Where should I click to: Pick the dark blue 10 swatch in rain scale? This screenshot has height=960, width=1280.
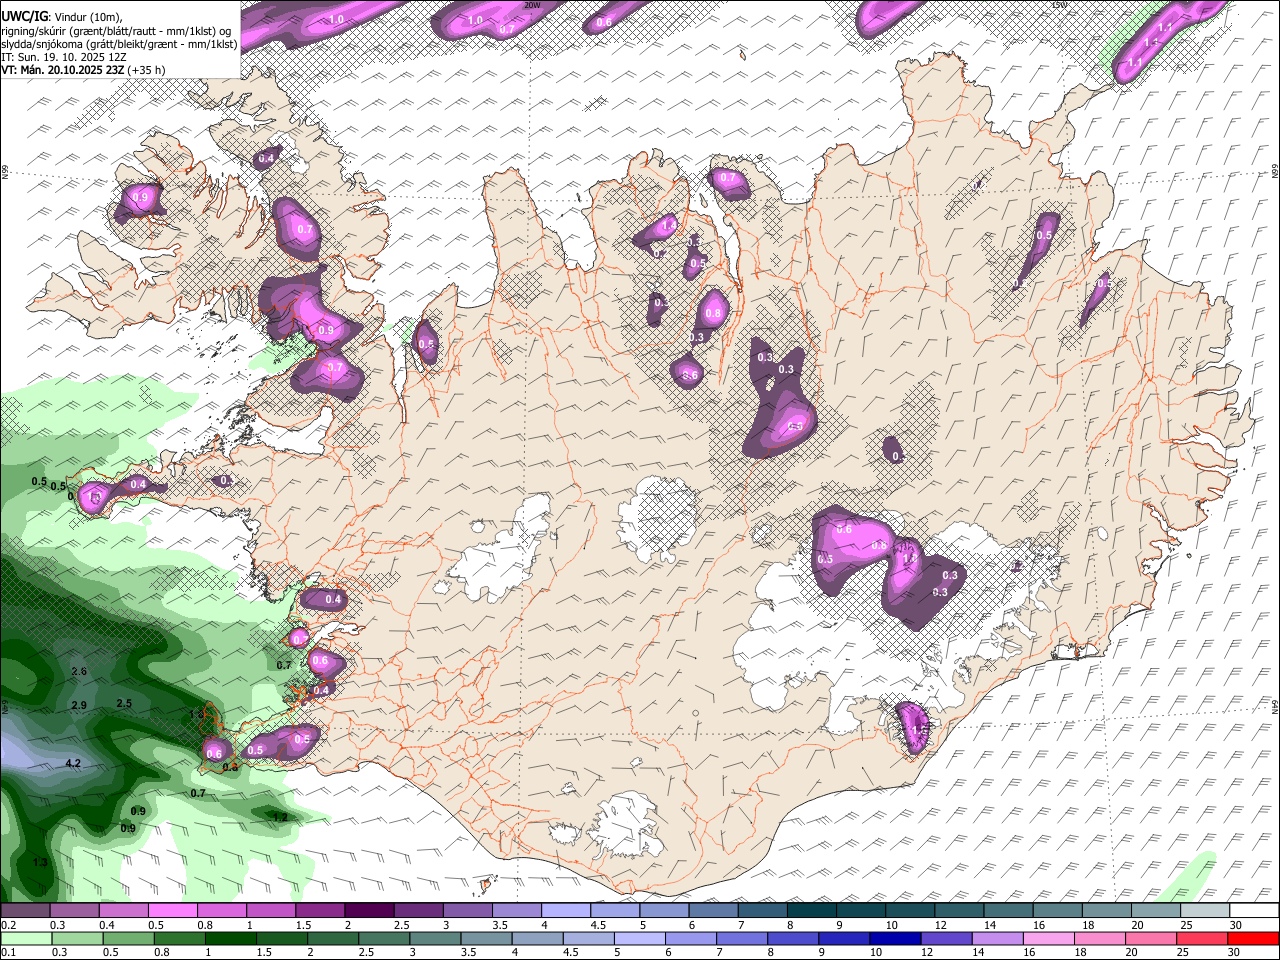pos(896,938)
